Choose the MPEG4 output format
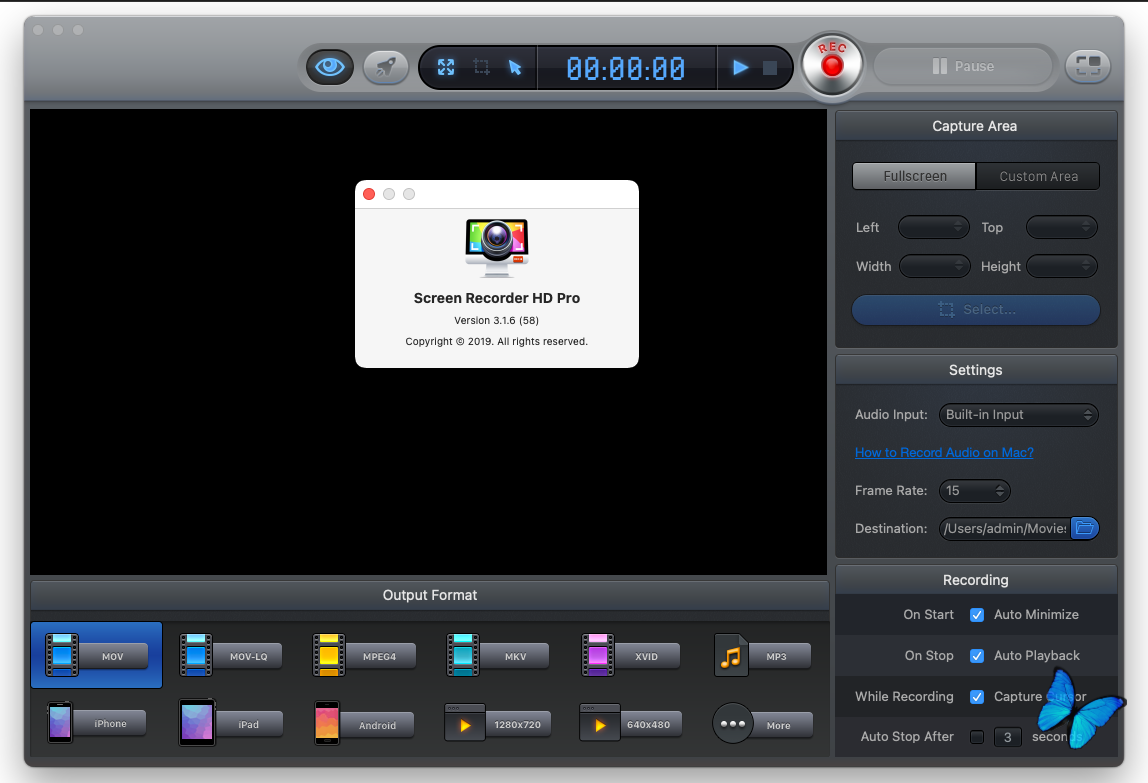This screenshot has width=1148, height=783. pyautogui.click(x=364, y=655)
